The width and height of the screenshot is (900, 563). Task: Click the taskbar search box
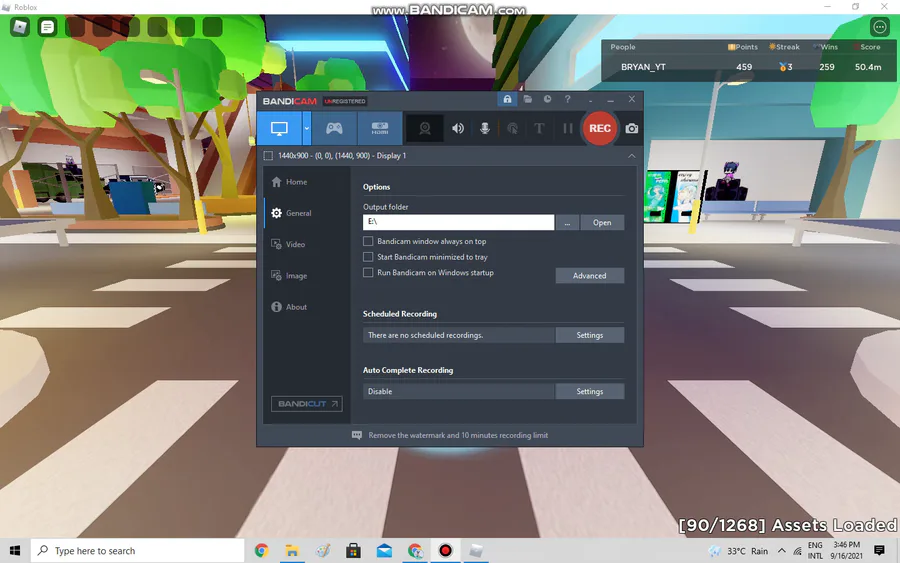[x=137, y=551]
